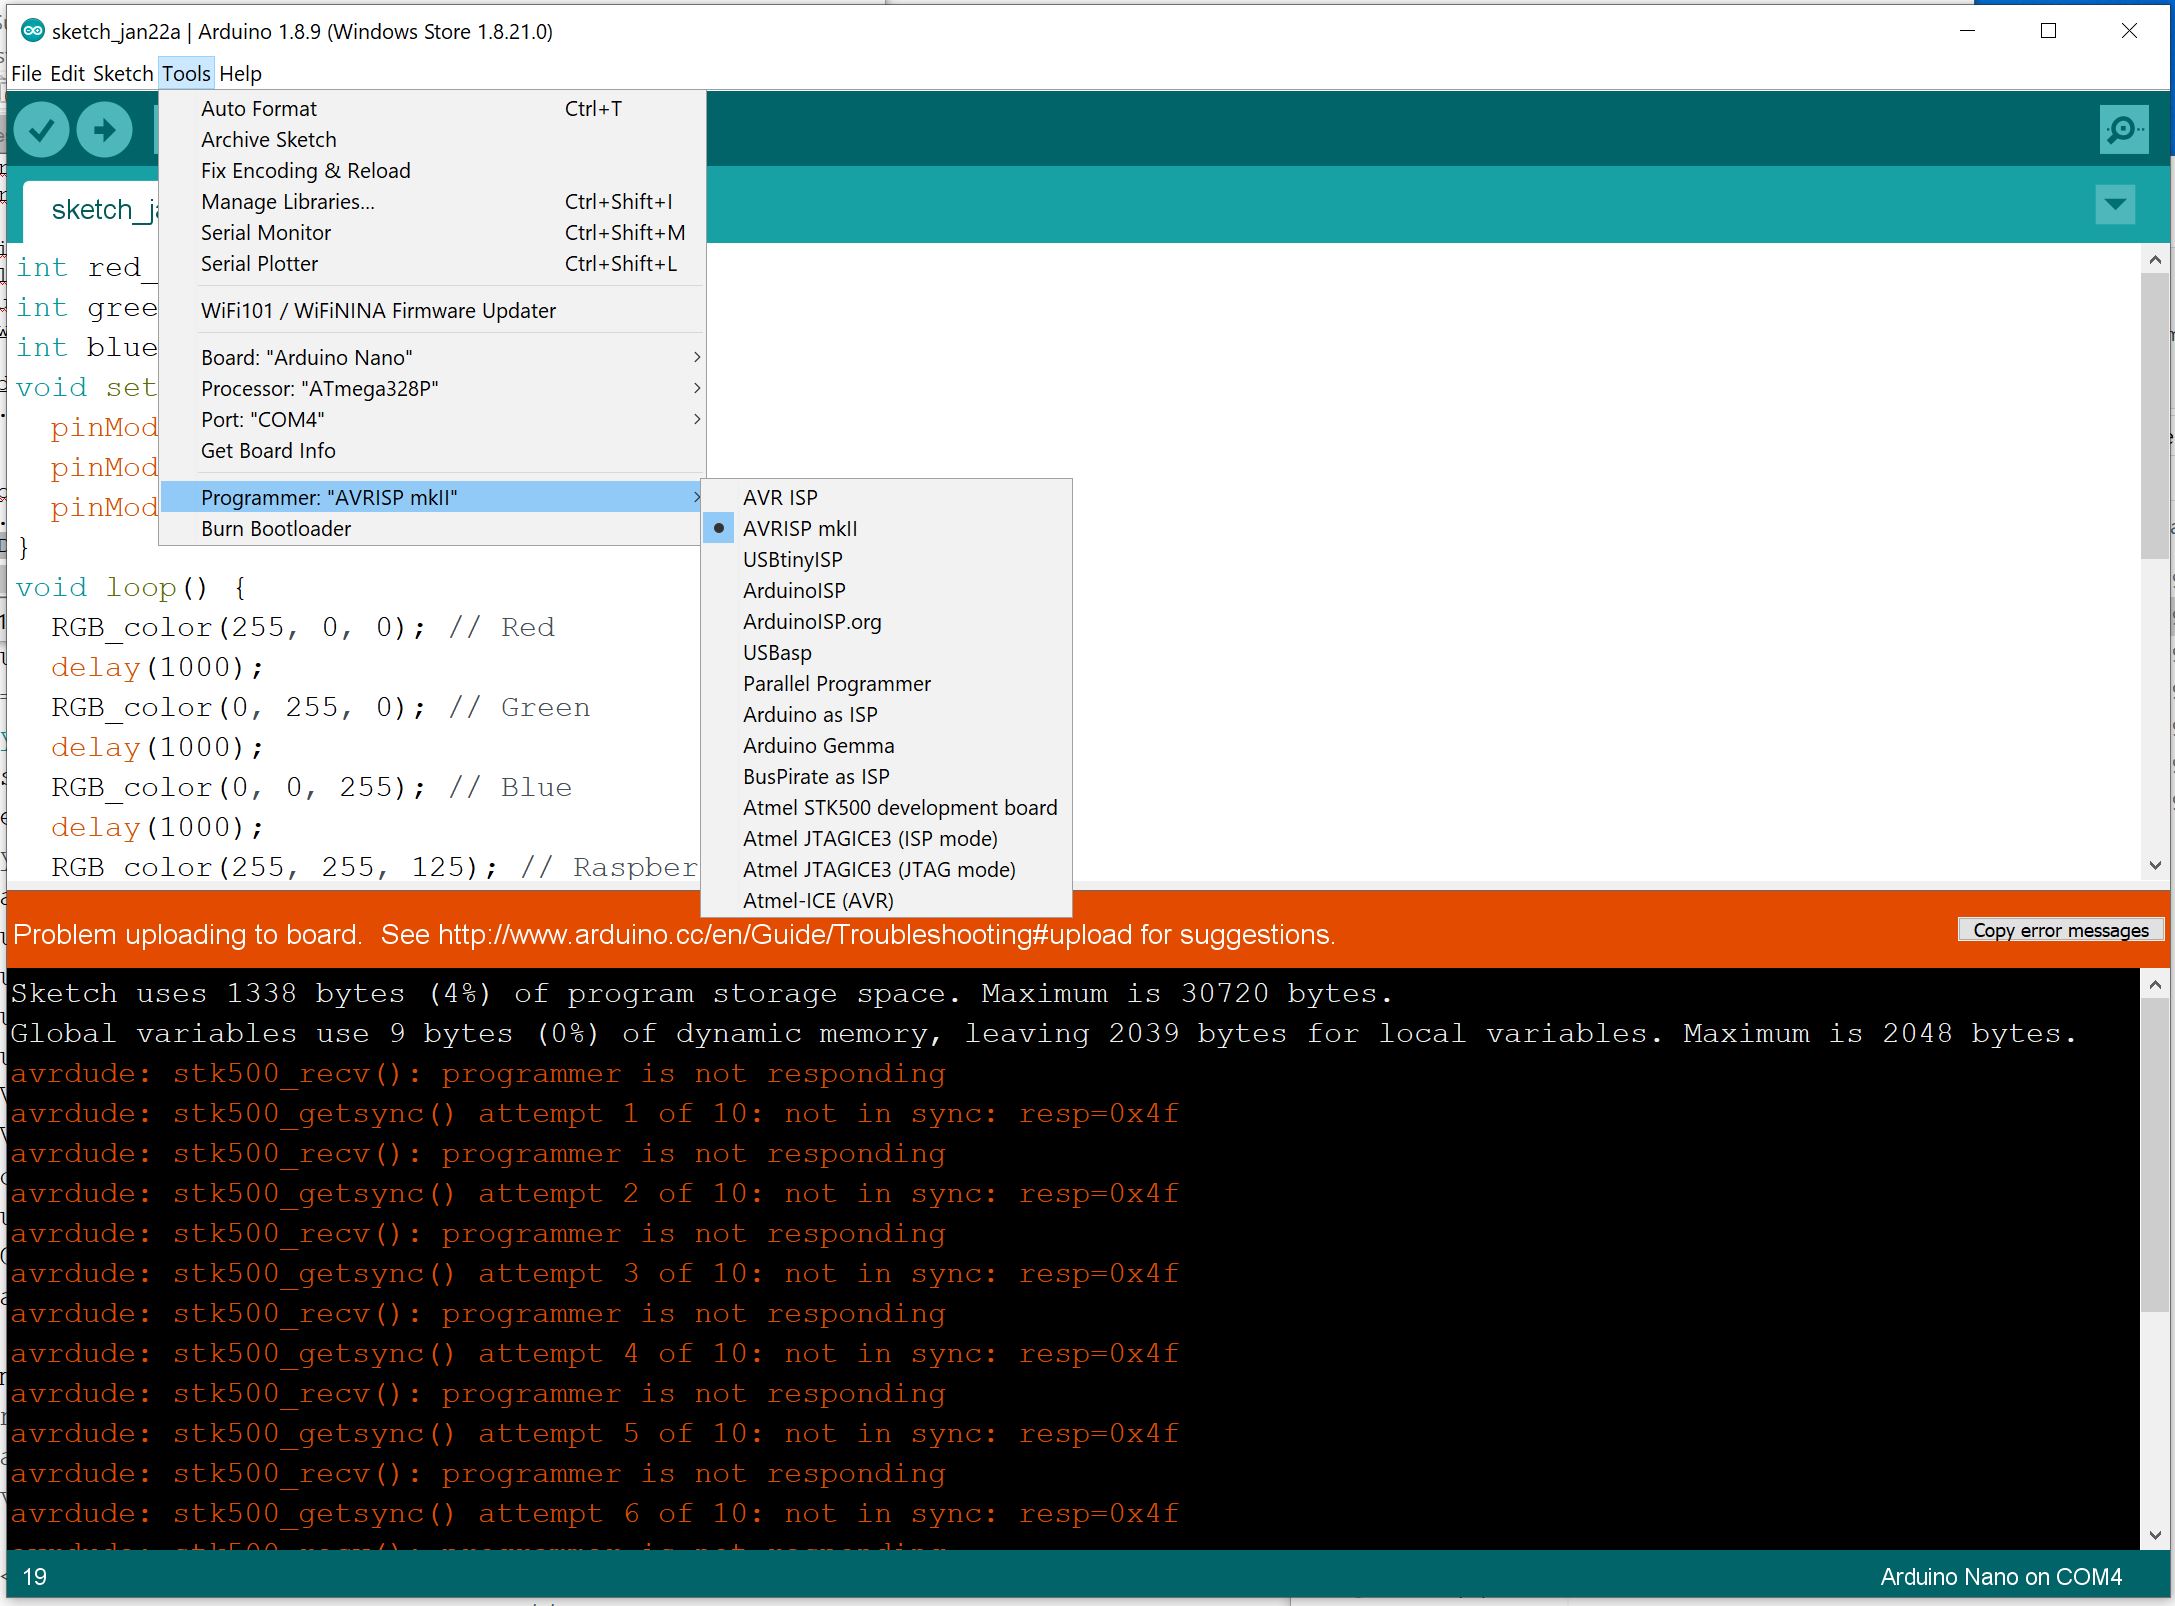The width and height of the screenshot is (2175, 1606).
Task: Open the tab list dropdown arrow
Action: click(2113, 204)
